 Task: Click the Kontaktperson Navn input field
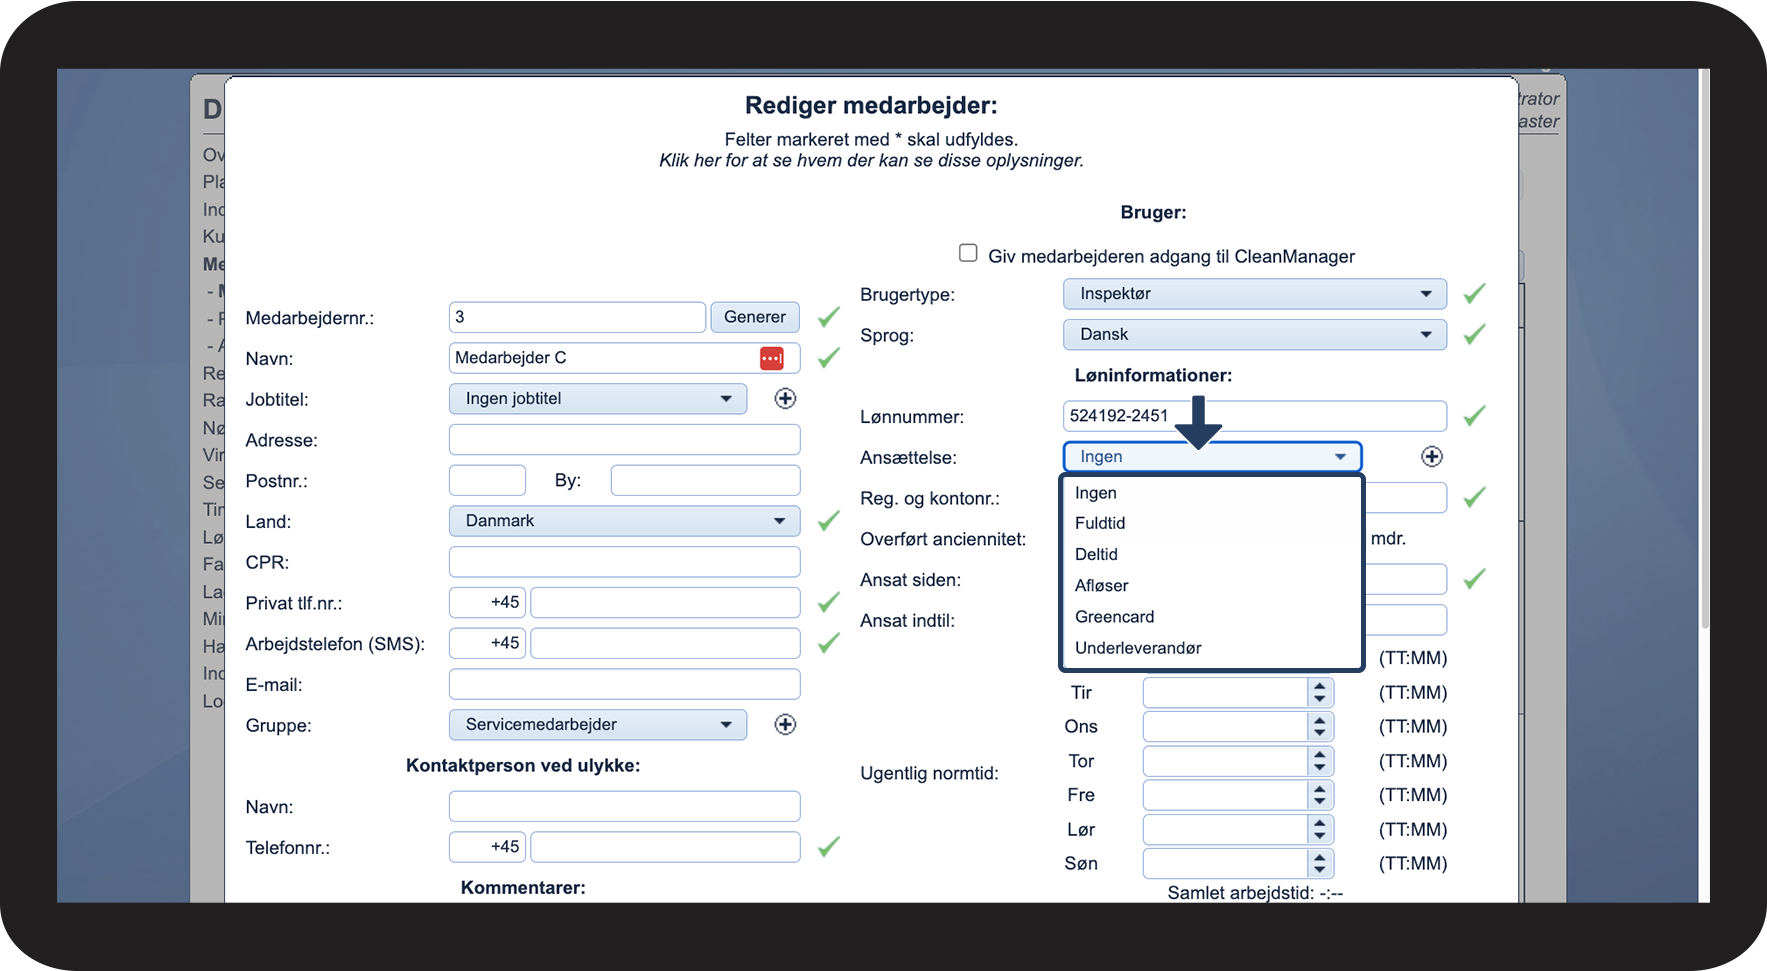625,806
